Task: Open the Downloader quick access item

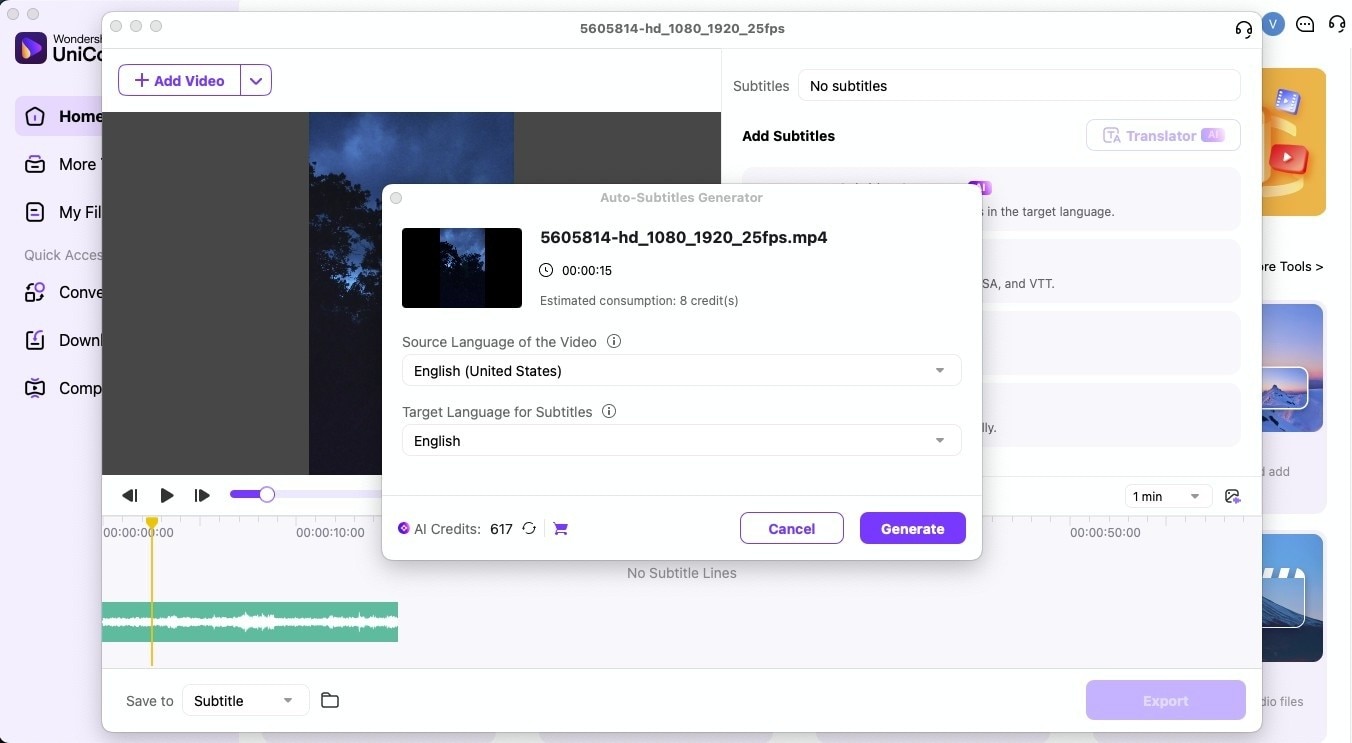Action: point(60,340)
